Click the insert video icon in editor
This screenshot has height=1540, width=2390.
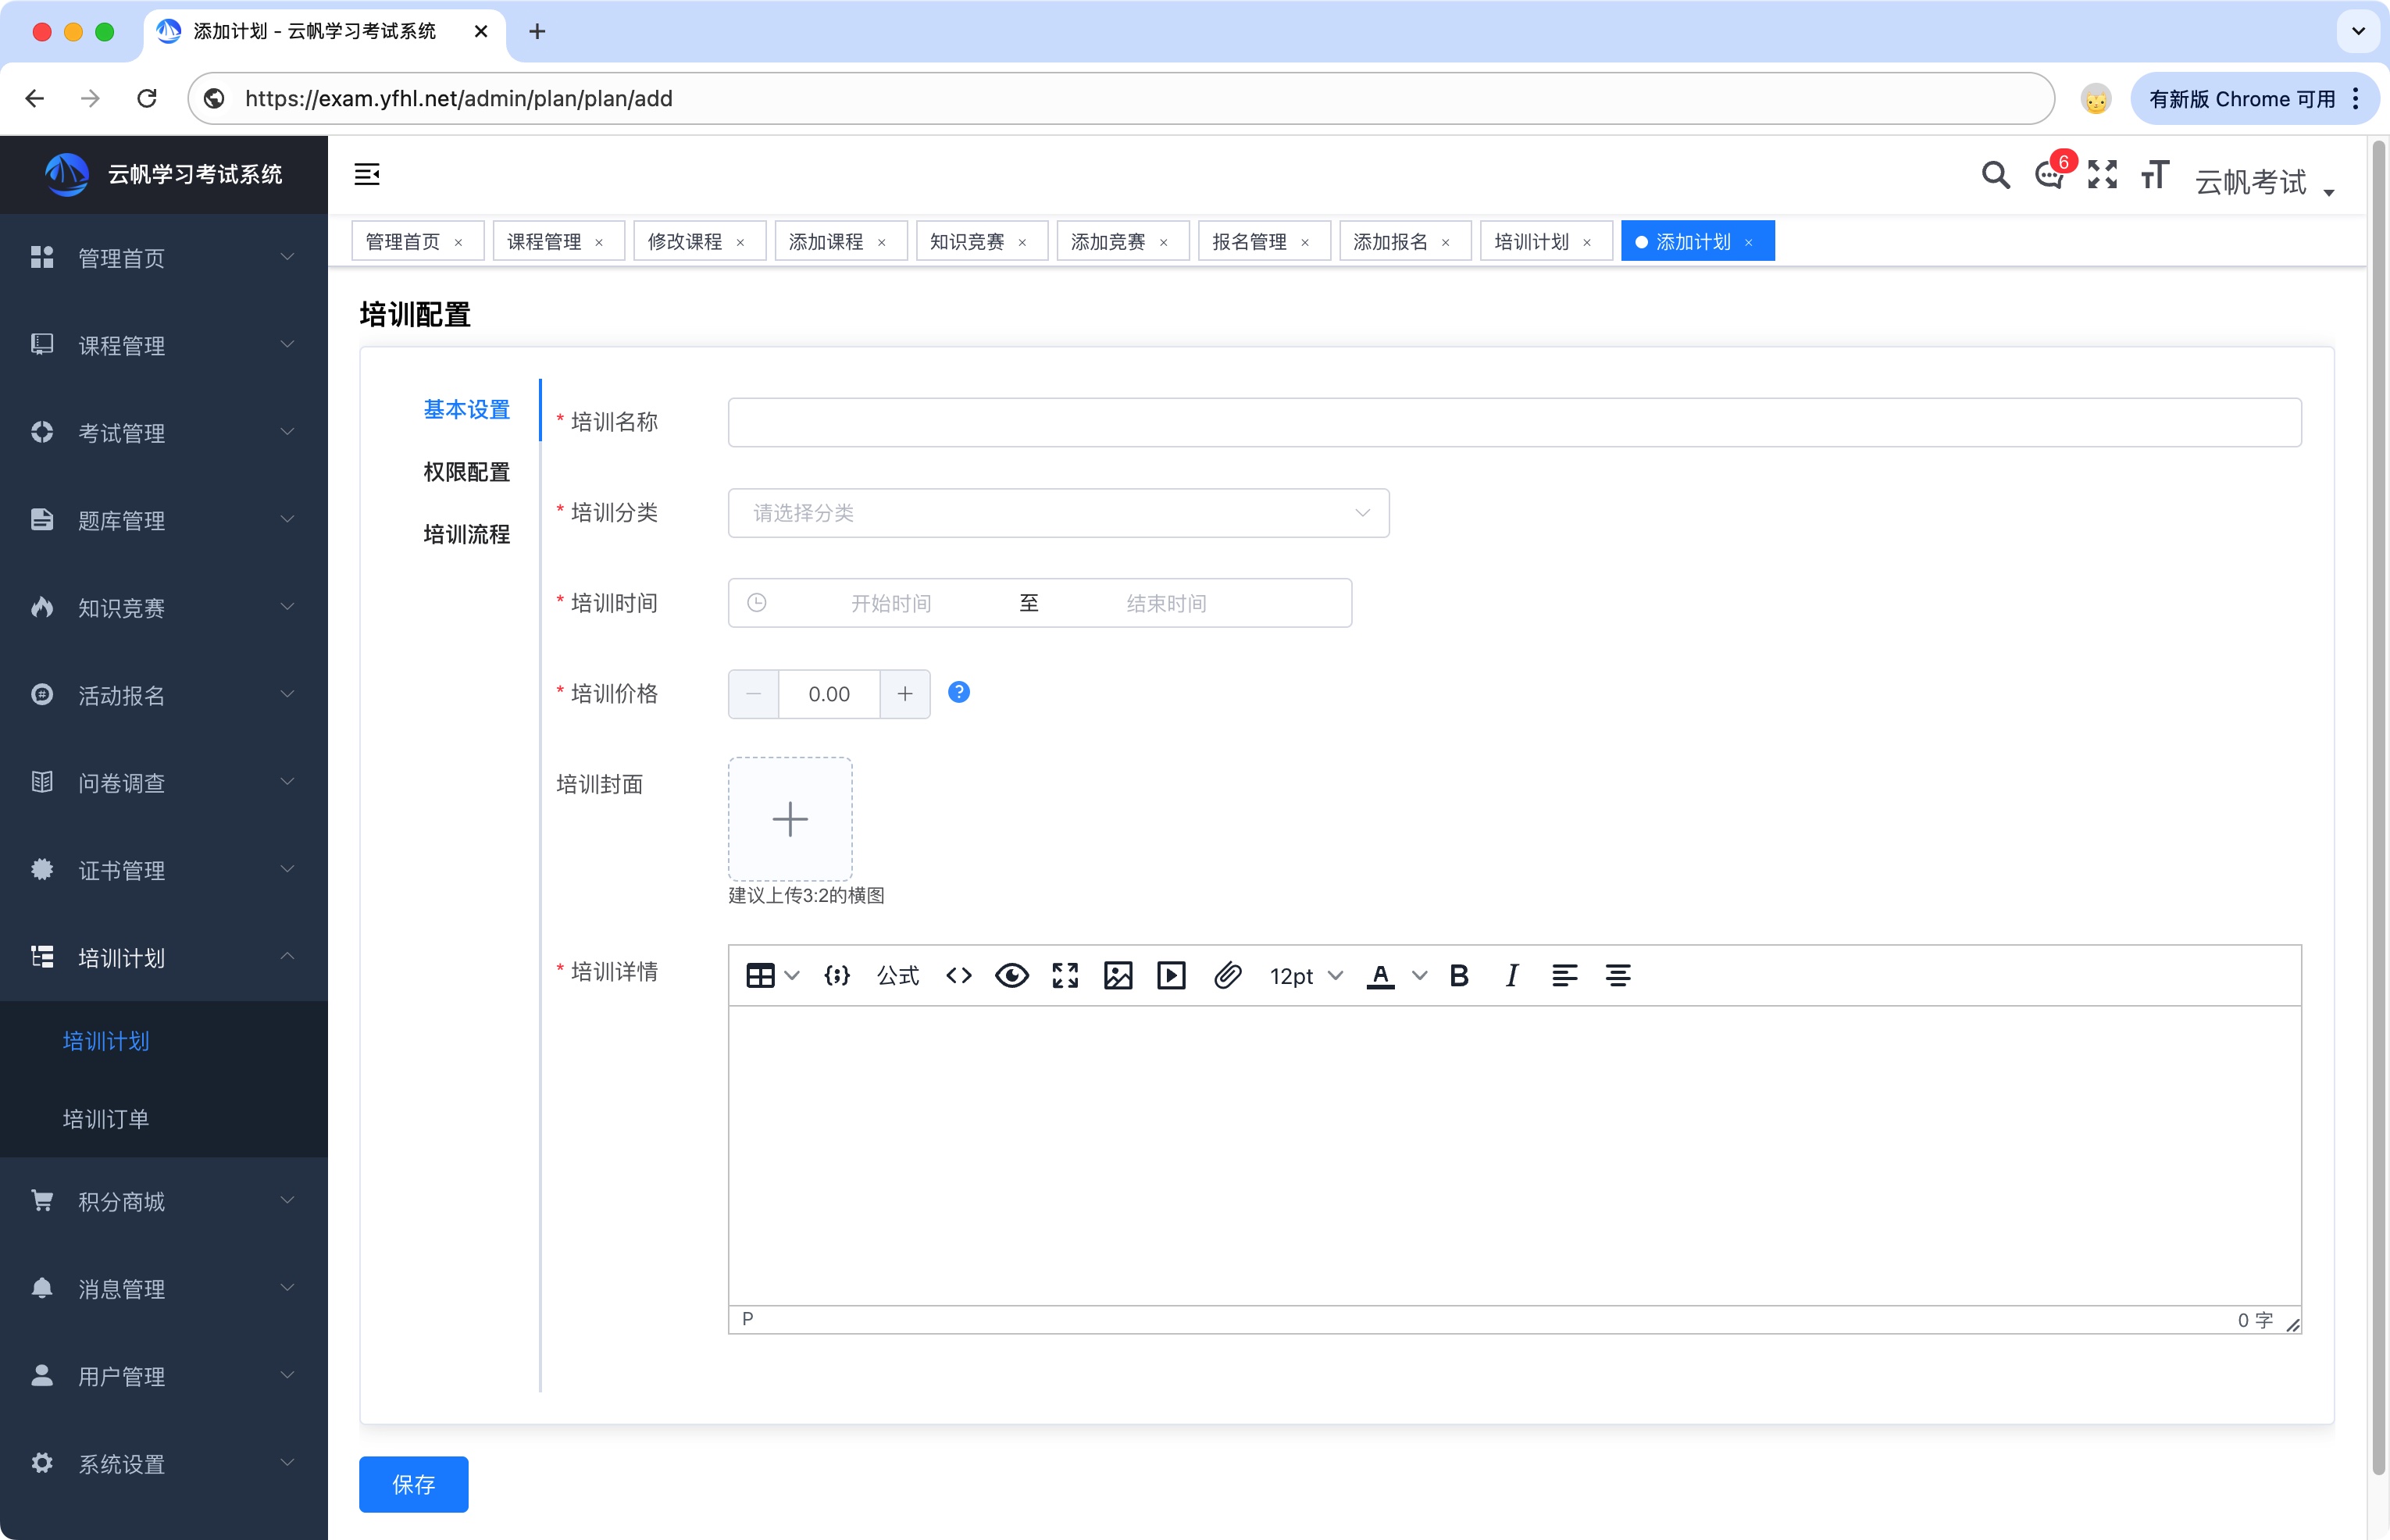click(1171, 975)
